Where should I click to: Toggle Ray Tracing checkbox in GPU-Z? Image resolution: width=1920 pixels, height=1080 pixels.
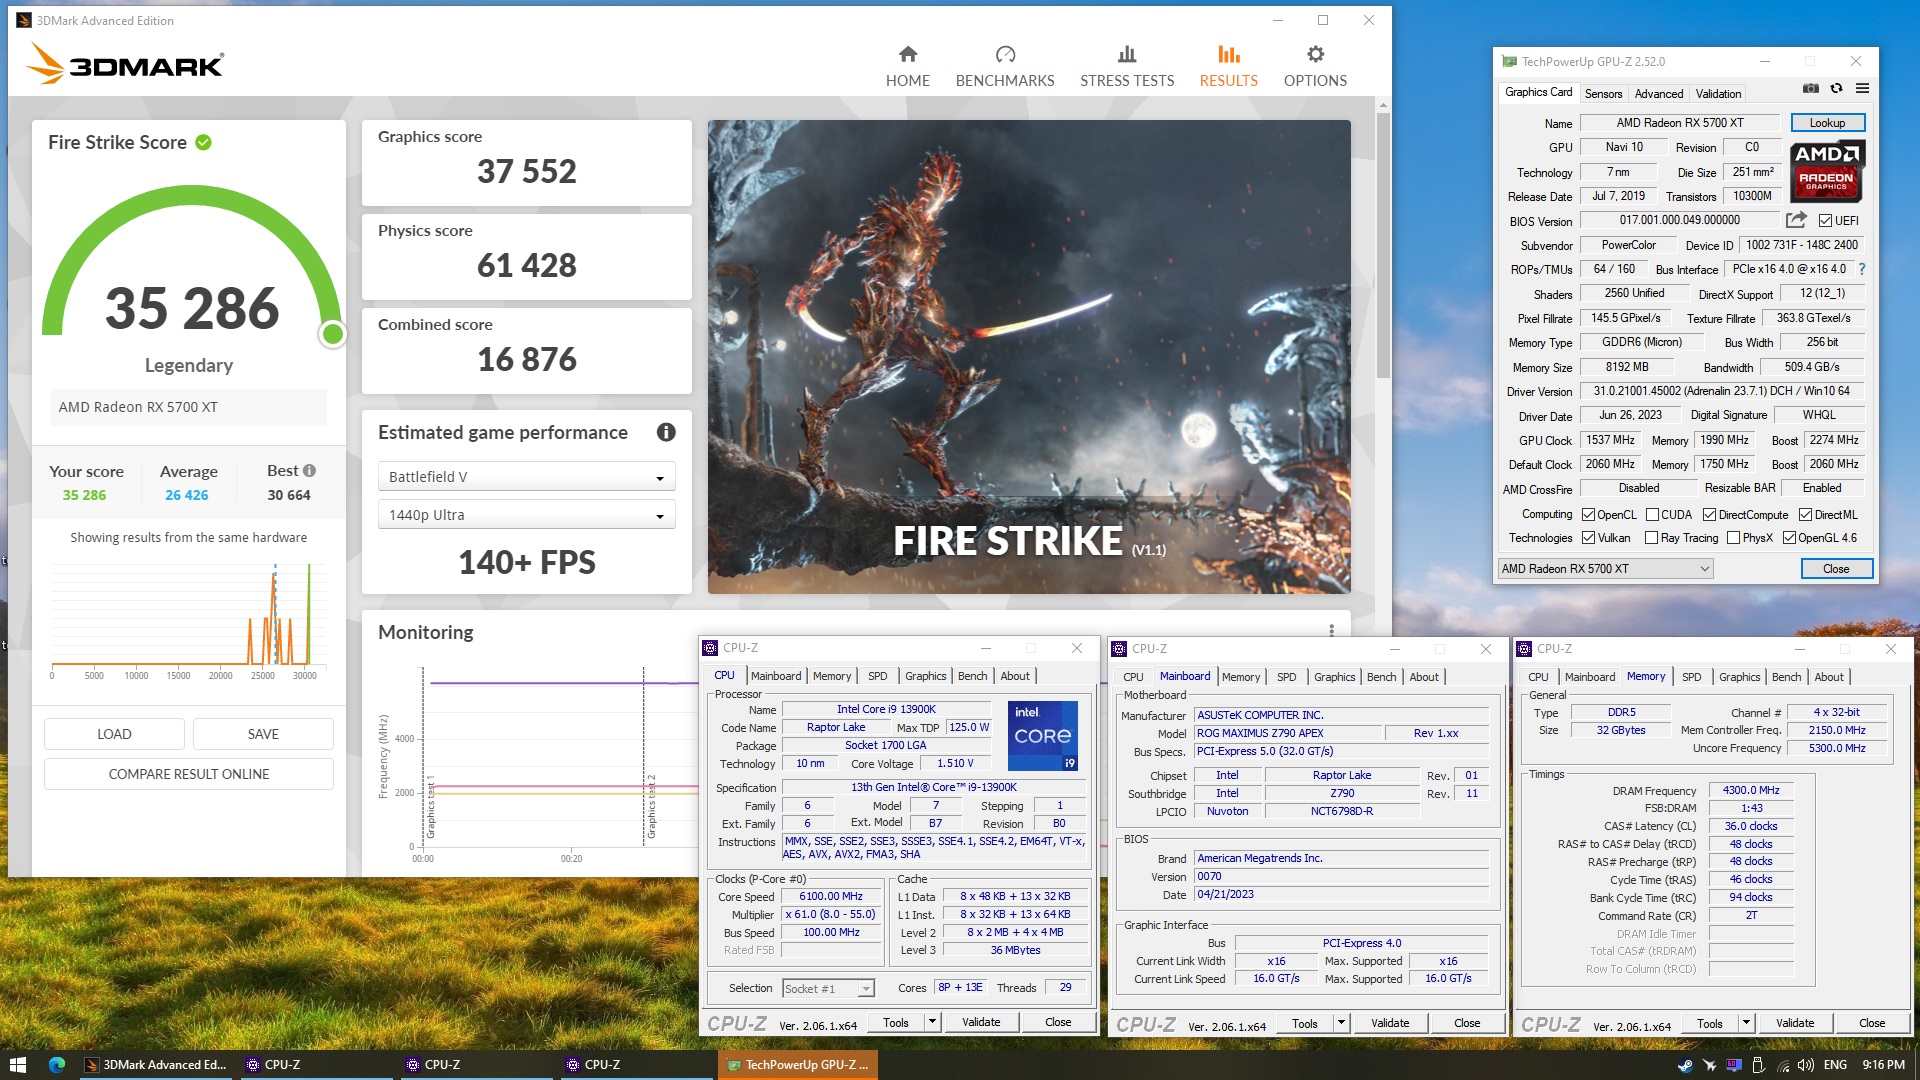click(x=1652, y=538)
